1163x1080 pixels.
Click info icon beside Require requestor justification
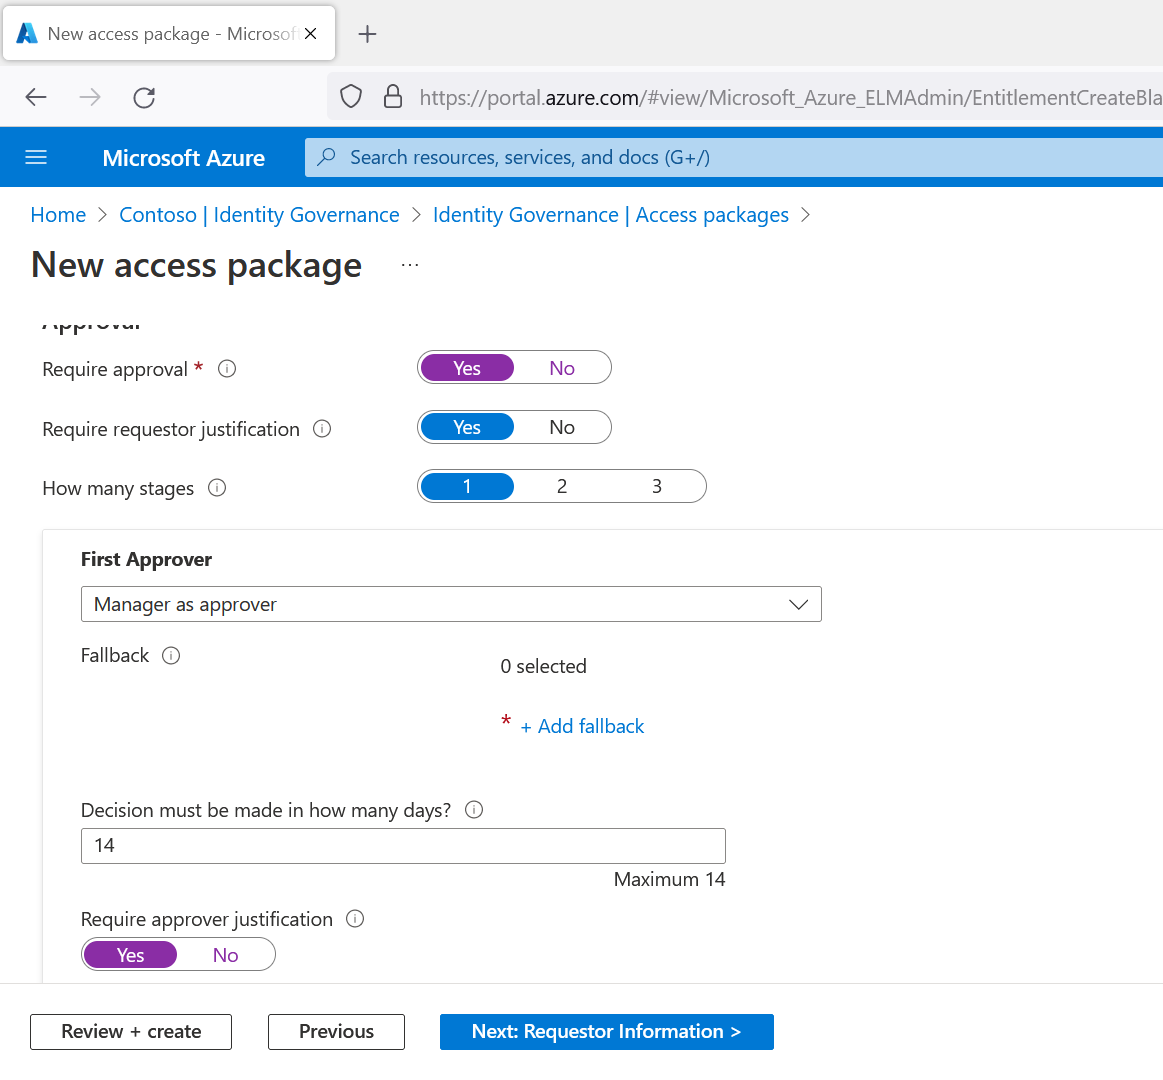[x=322, y=429]
